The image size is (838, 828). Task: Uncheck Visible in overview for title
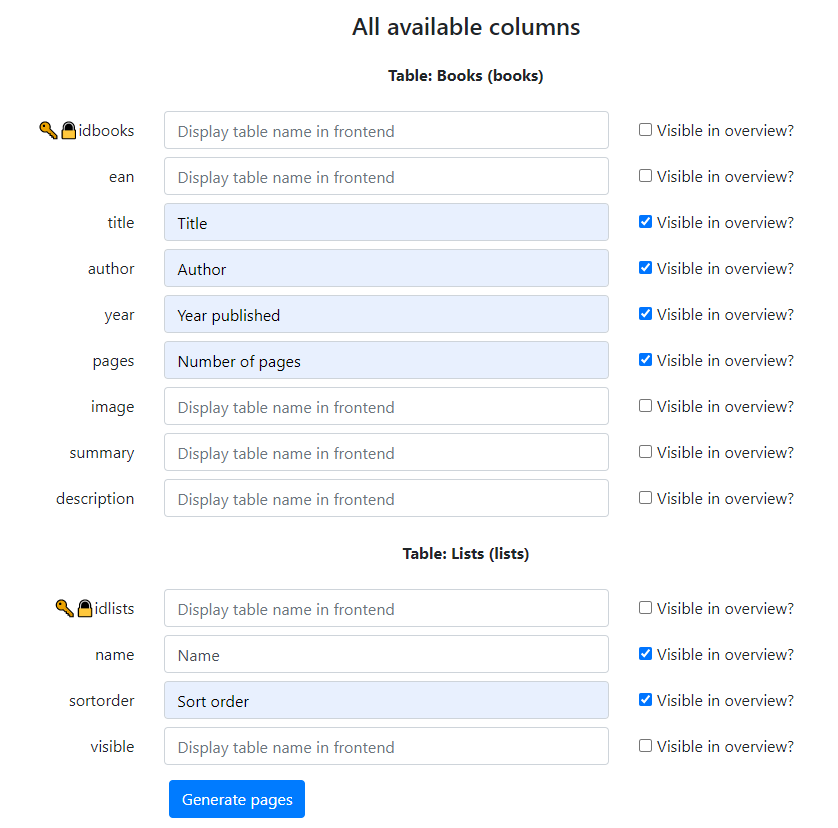[645, 222]
